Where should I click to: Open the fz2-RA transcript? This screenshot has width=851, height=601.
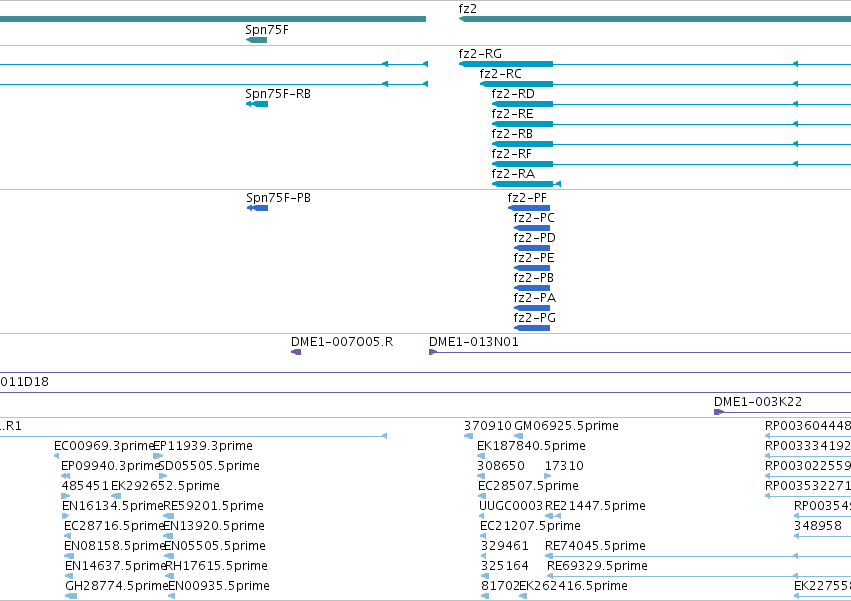click(513, 174)
